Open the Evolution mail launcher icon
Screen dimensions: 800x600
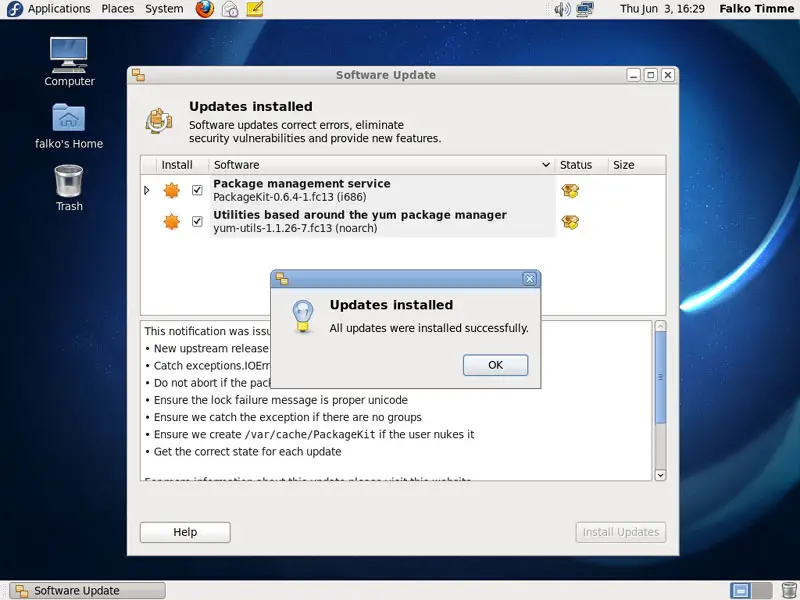(230, 9)
